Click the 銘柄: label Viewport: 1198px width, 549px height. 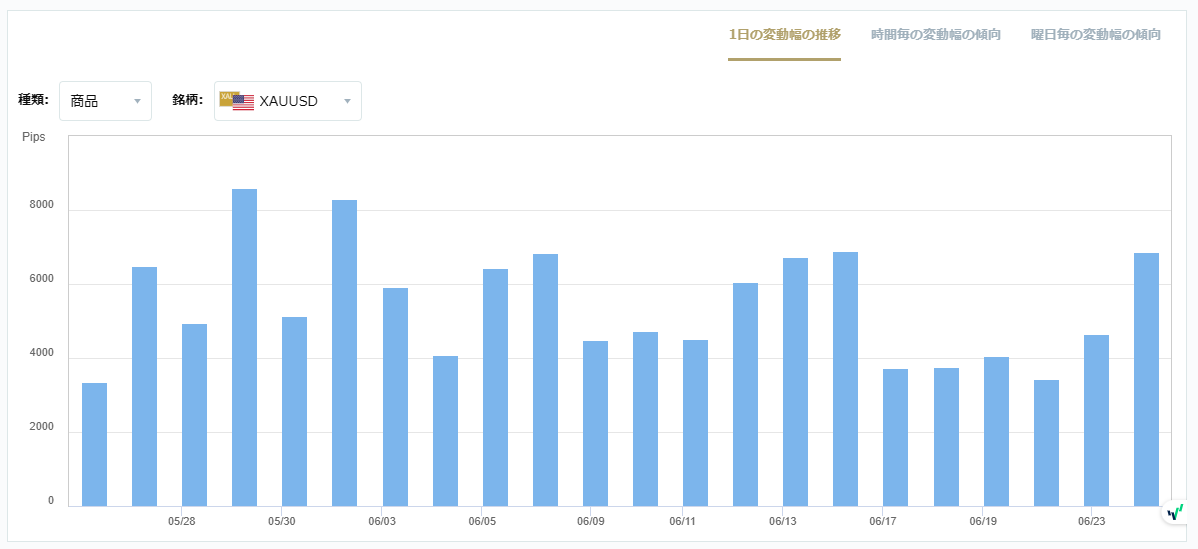(188, 99)
